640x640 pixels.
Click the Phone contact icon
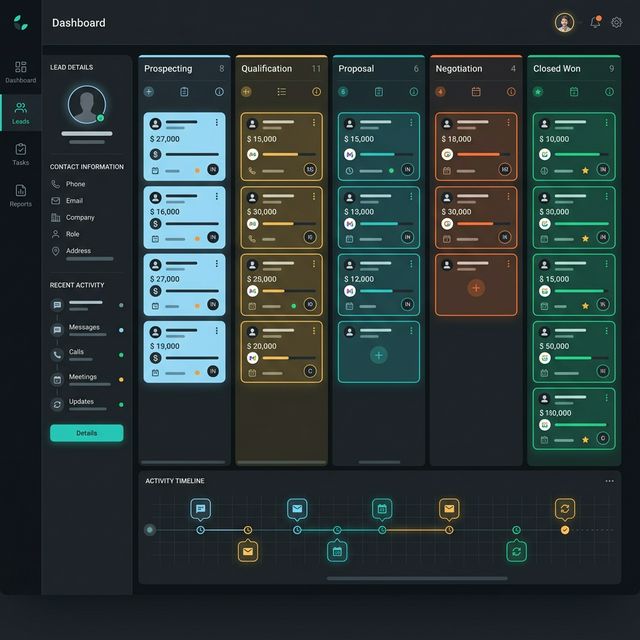[56, 184]
